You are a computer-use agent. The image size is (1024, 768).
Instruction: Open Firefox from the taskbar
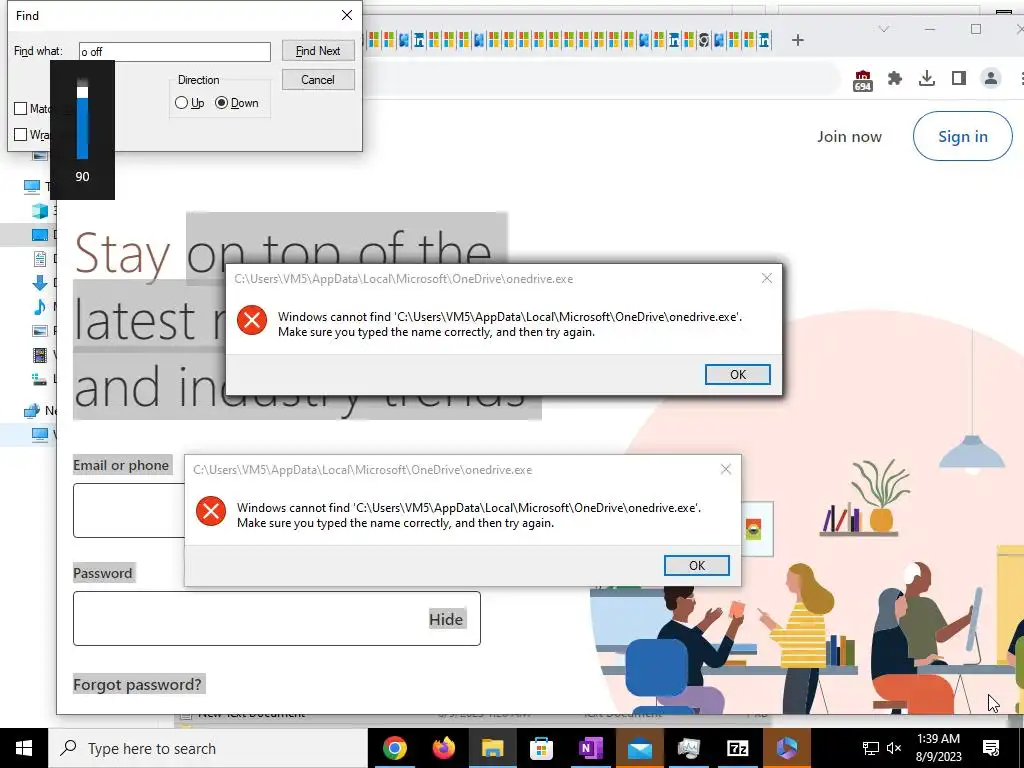coord(443,748)
